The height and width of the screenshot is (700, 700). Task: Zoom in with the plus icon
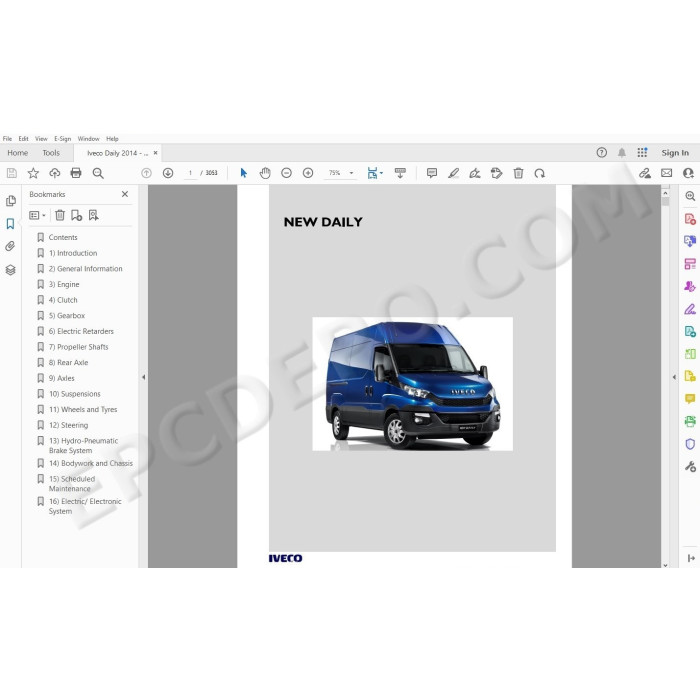click(x=308, y=173)
